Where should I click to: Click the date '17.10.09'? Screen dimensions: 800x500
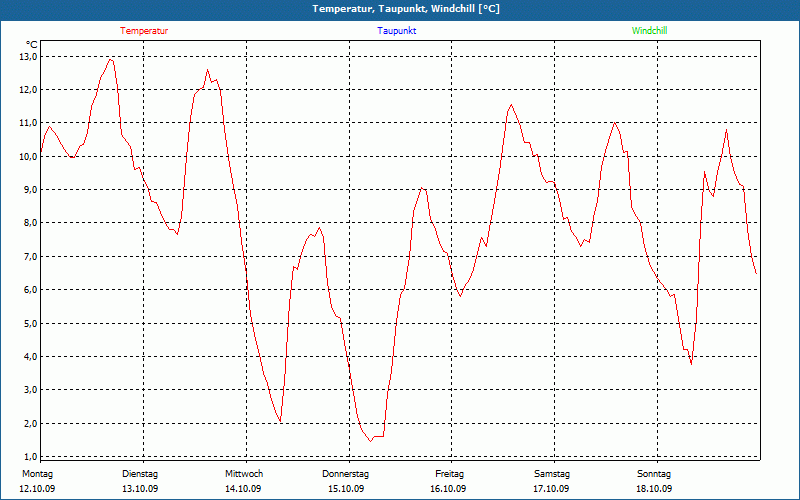pyautogui.click(x=551, y=489)
